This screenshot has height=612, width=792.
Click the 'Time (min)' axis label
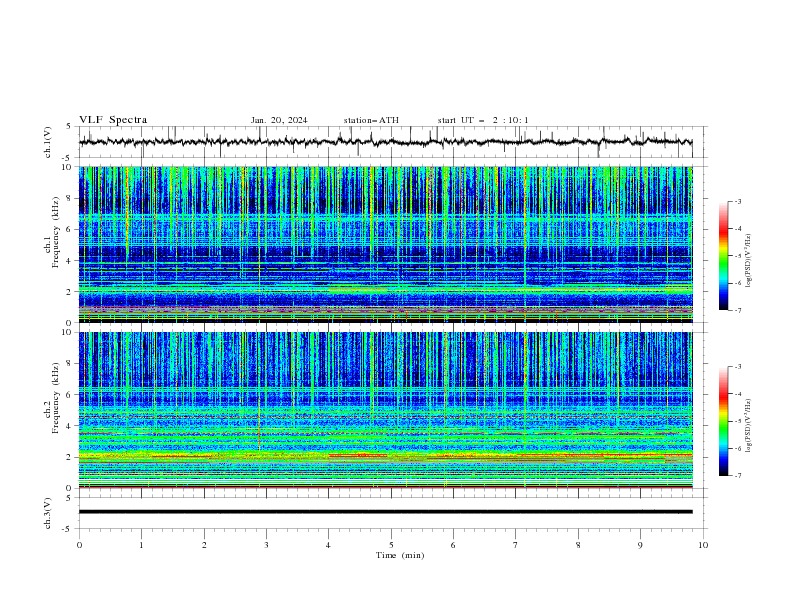(400, 555)
